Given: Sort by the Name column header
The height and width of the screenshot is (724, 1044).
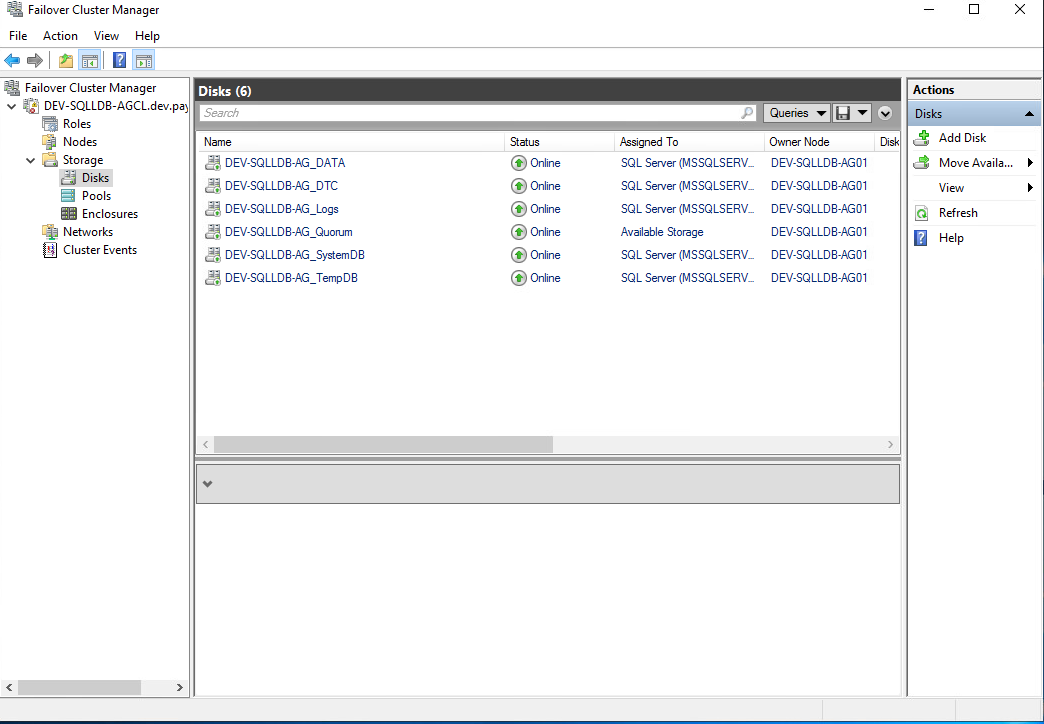Looking at the screenshot, I should [351, 142].
